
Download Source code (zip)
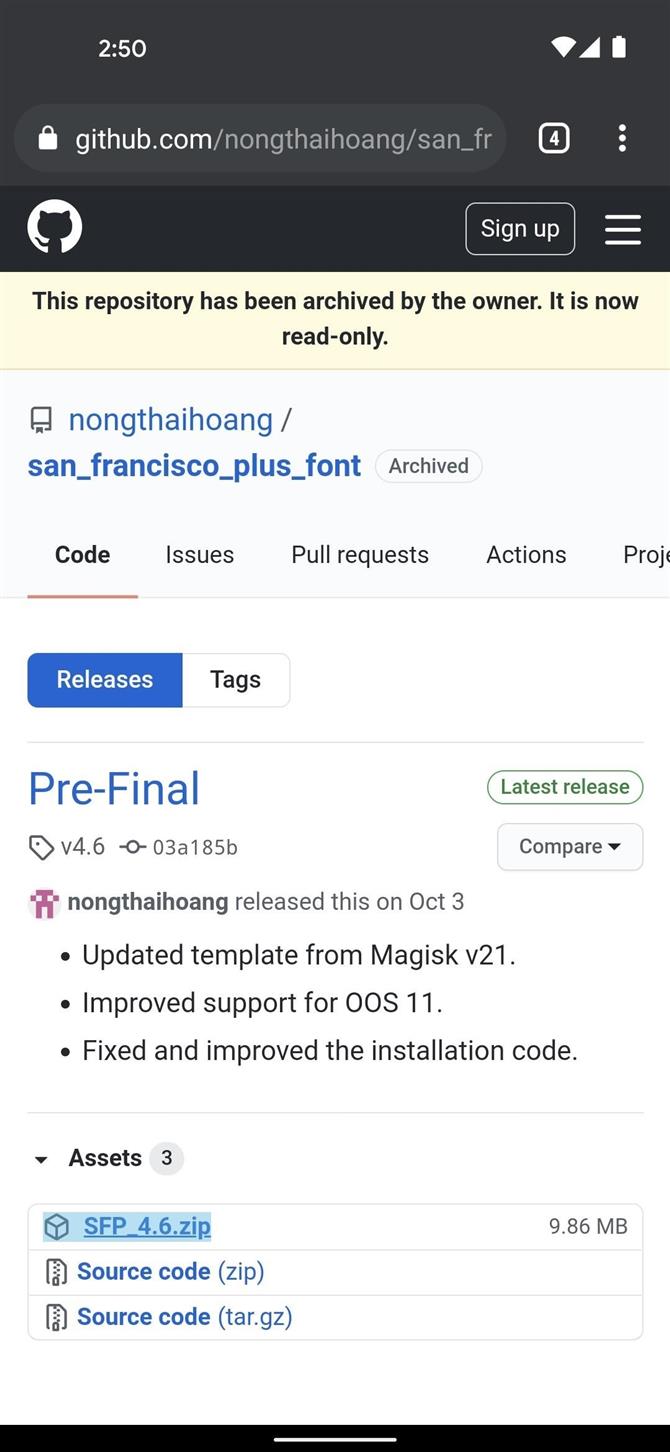170,1272
